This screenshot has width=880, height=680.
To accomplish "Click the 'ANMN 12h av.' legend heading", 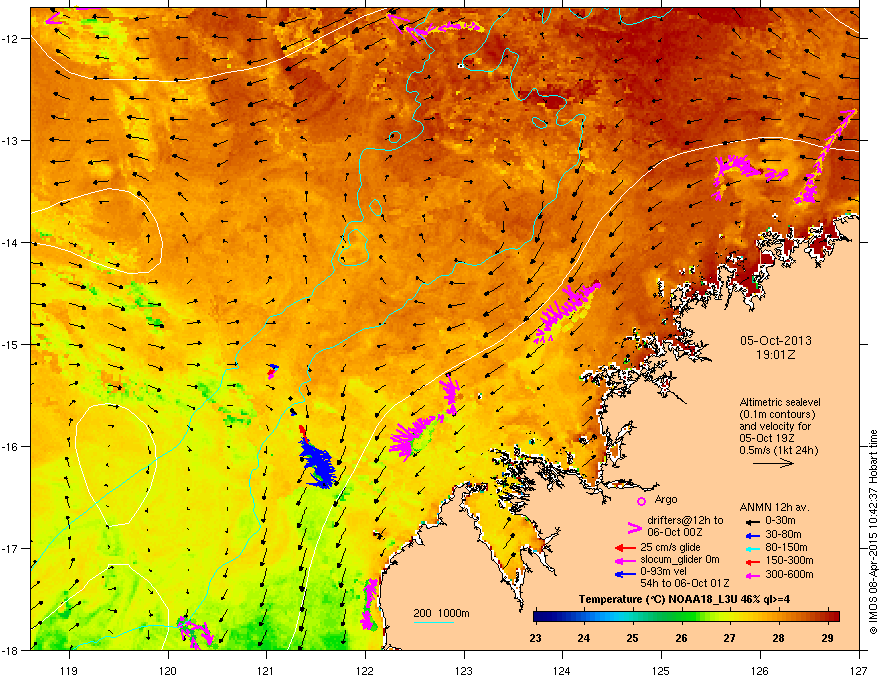I will pyautogui.click(x=774, y=508).
